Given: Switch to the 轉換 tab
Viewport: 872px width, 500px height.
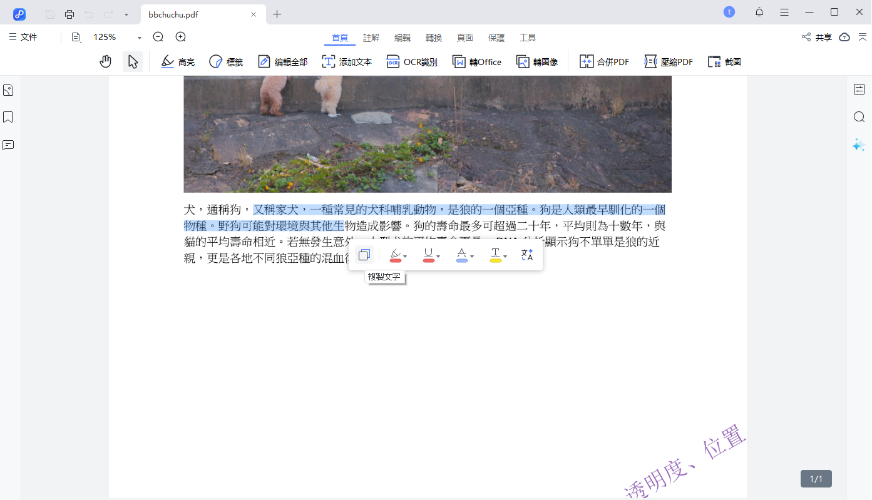Looking at the screenshot, I should pos(433,38).
